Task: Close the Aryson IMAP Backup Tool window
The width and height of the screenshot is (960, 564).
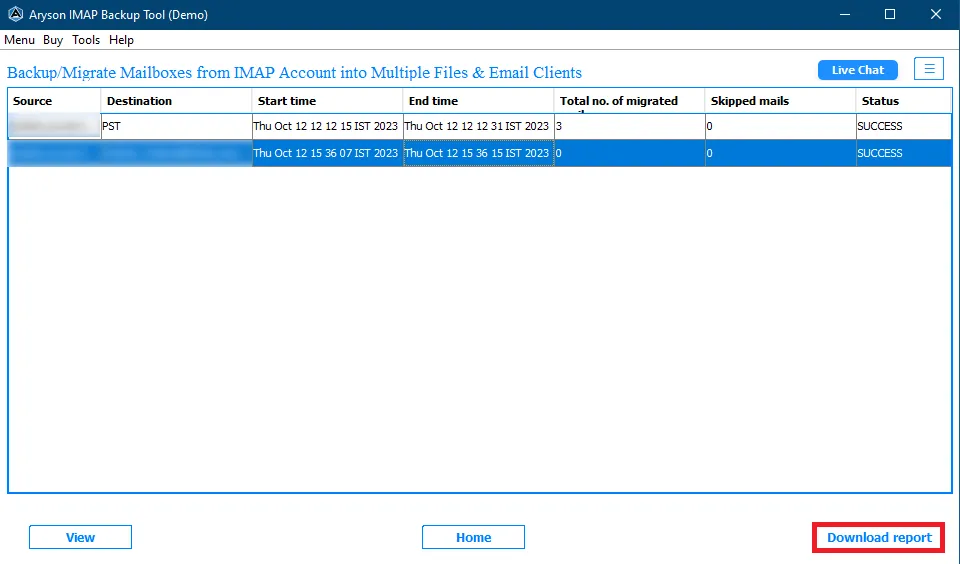Action: 936,14
